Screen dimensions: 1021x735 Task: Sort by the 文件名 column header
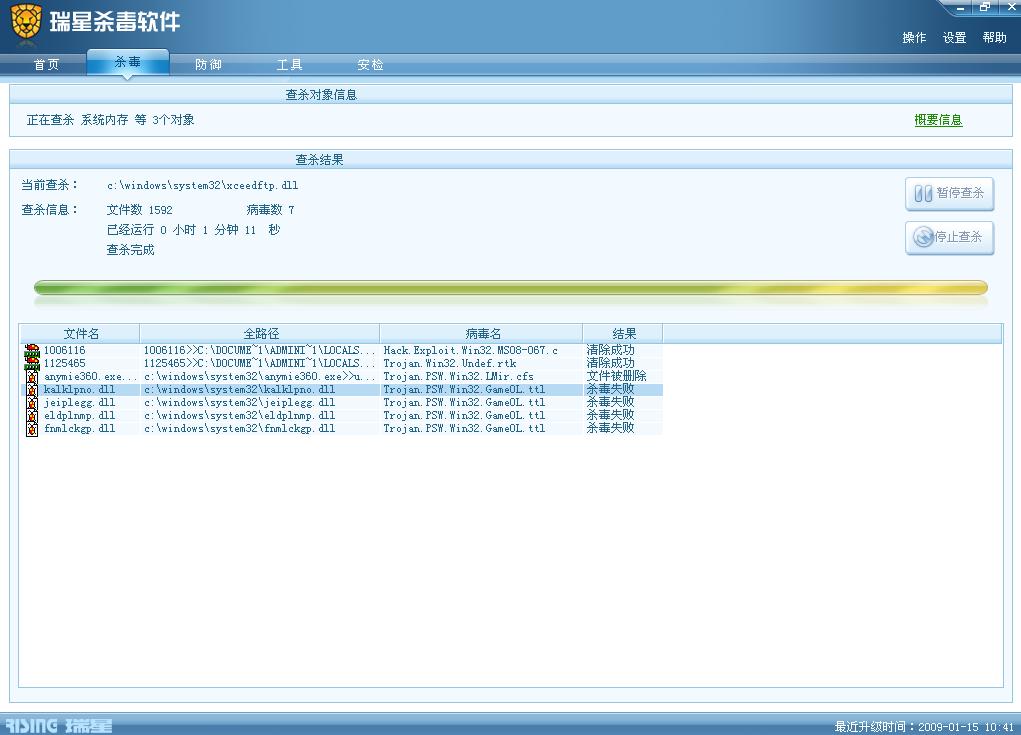tap(81, 333)
